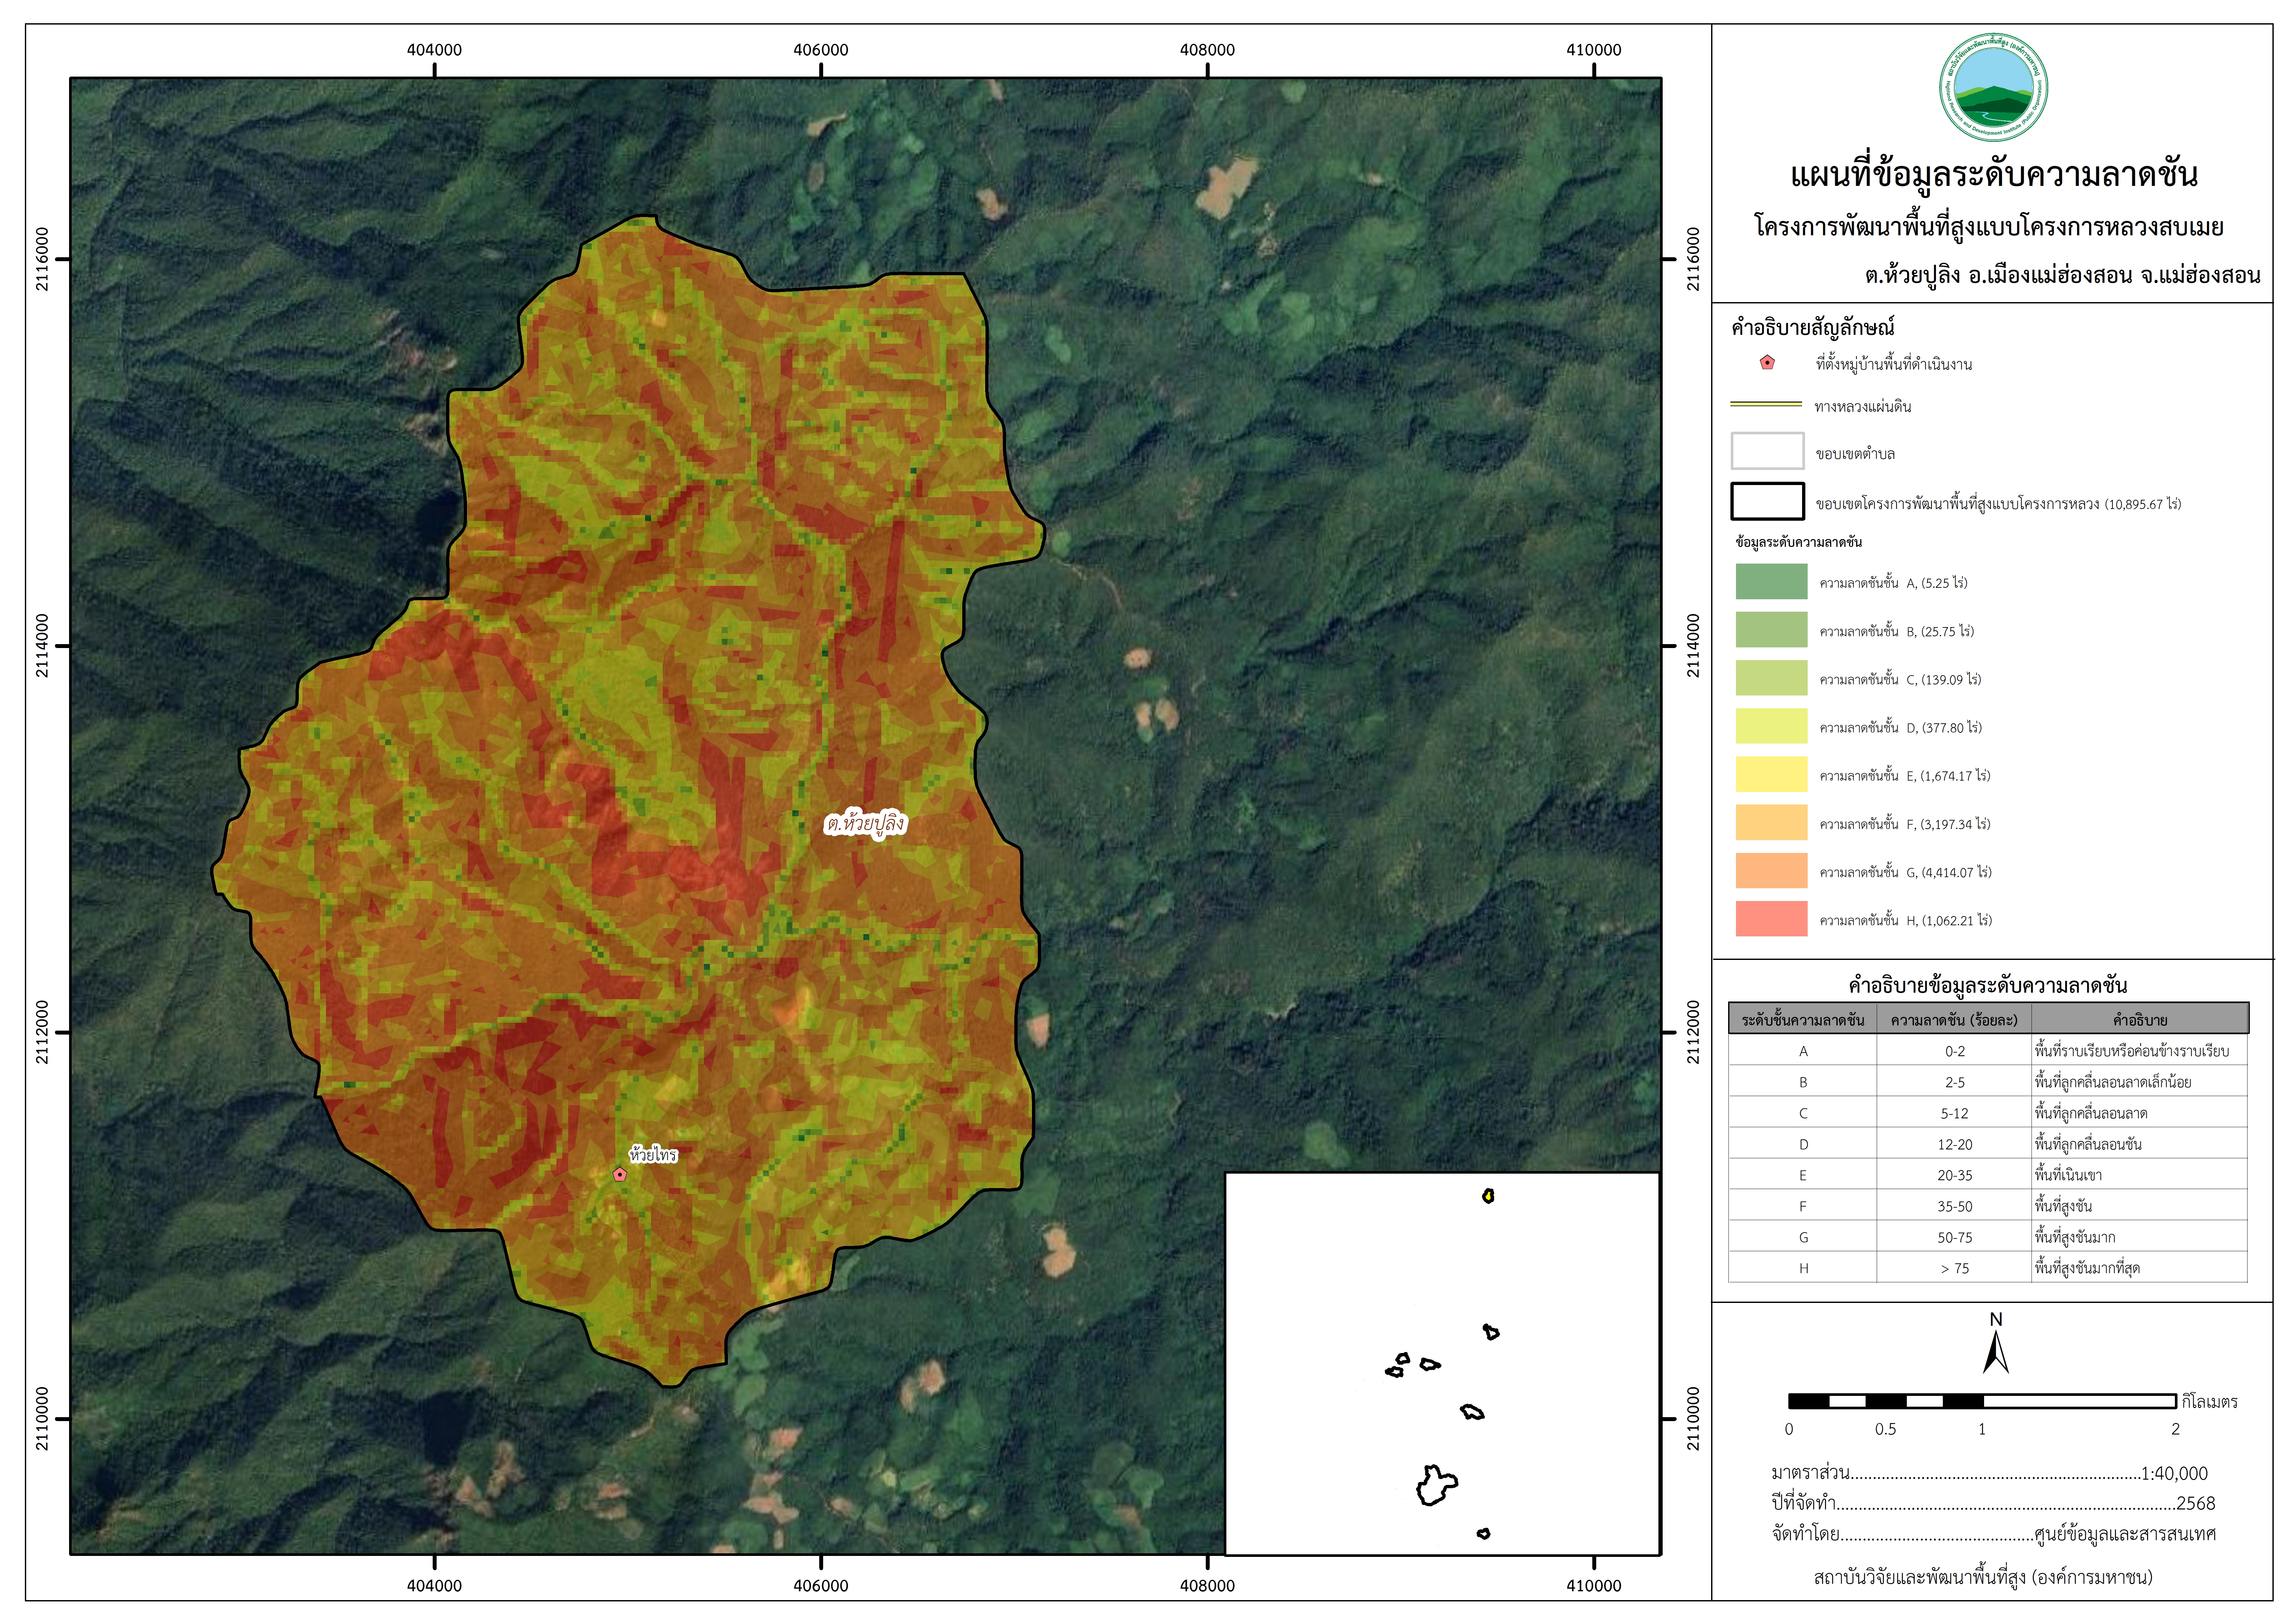The image size is (2295, 1624).
Task: Click the project area label with 10,895.67 ไร่
Action: tap(1998, 504)
